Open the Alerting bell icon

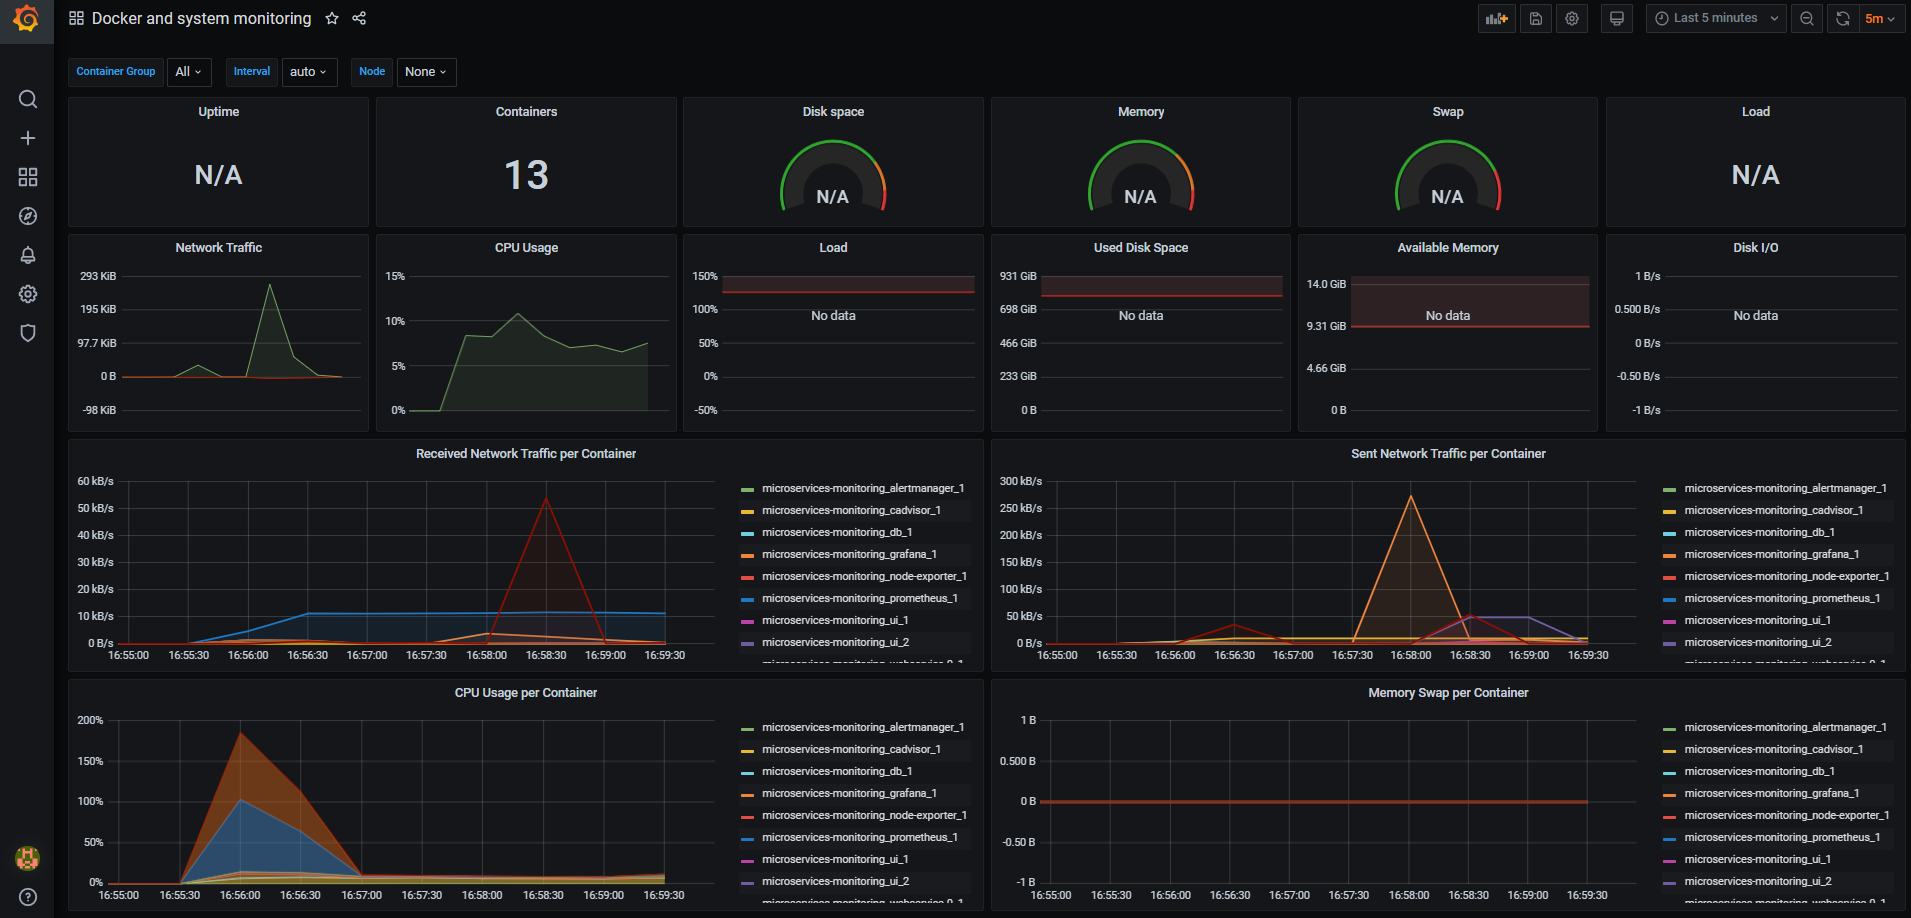tap(28, 255)
